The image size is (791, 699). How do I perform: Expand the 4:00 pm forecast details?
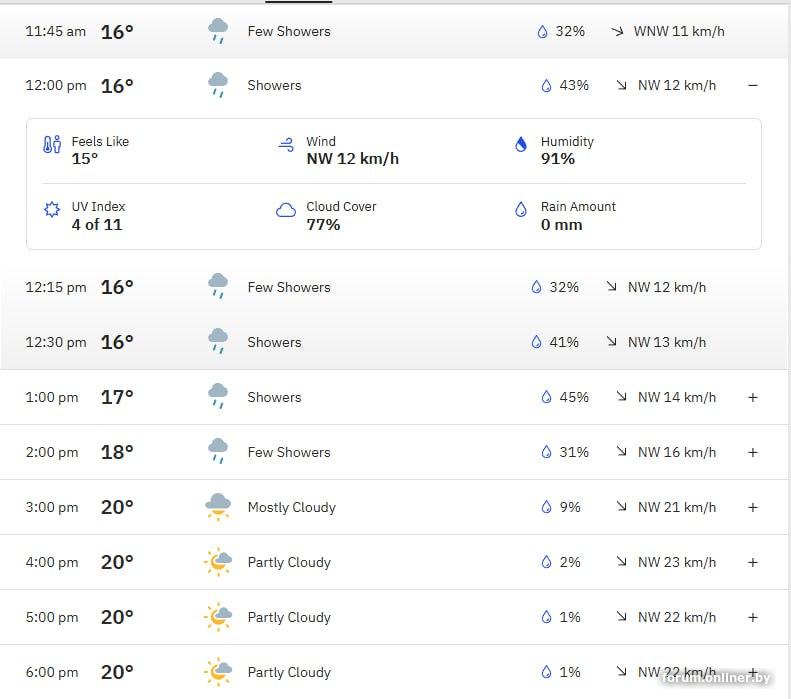753,562
